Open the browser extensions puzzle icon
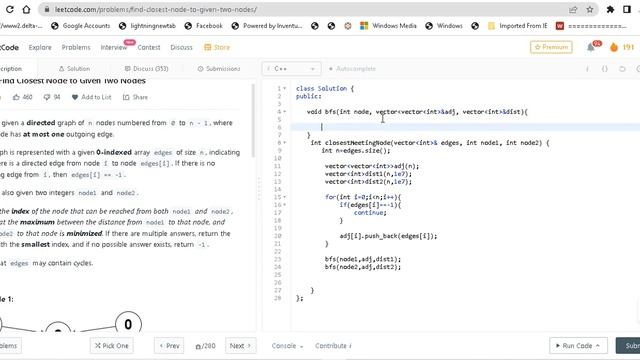This screenshot has width=640, height=360. tap(610, 9)
